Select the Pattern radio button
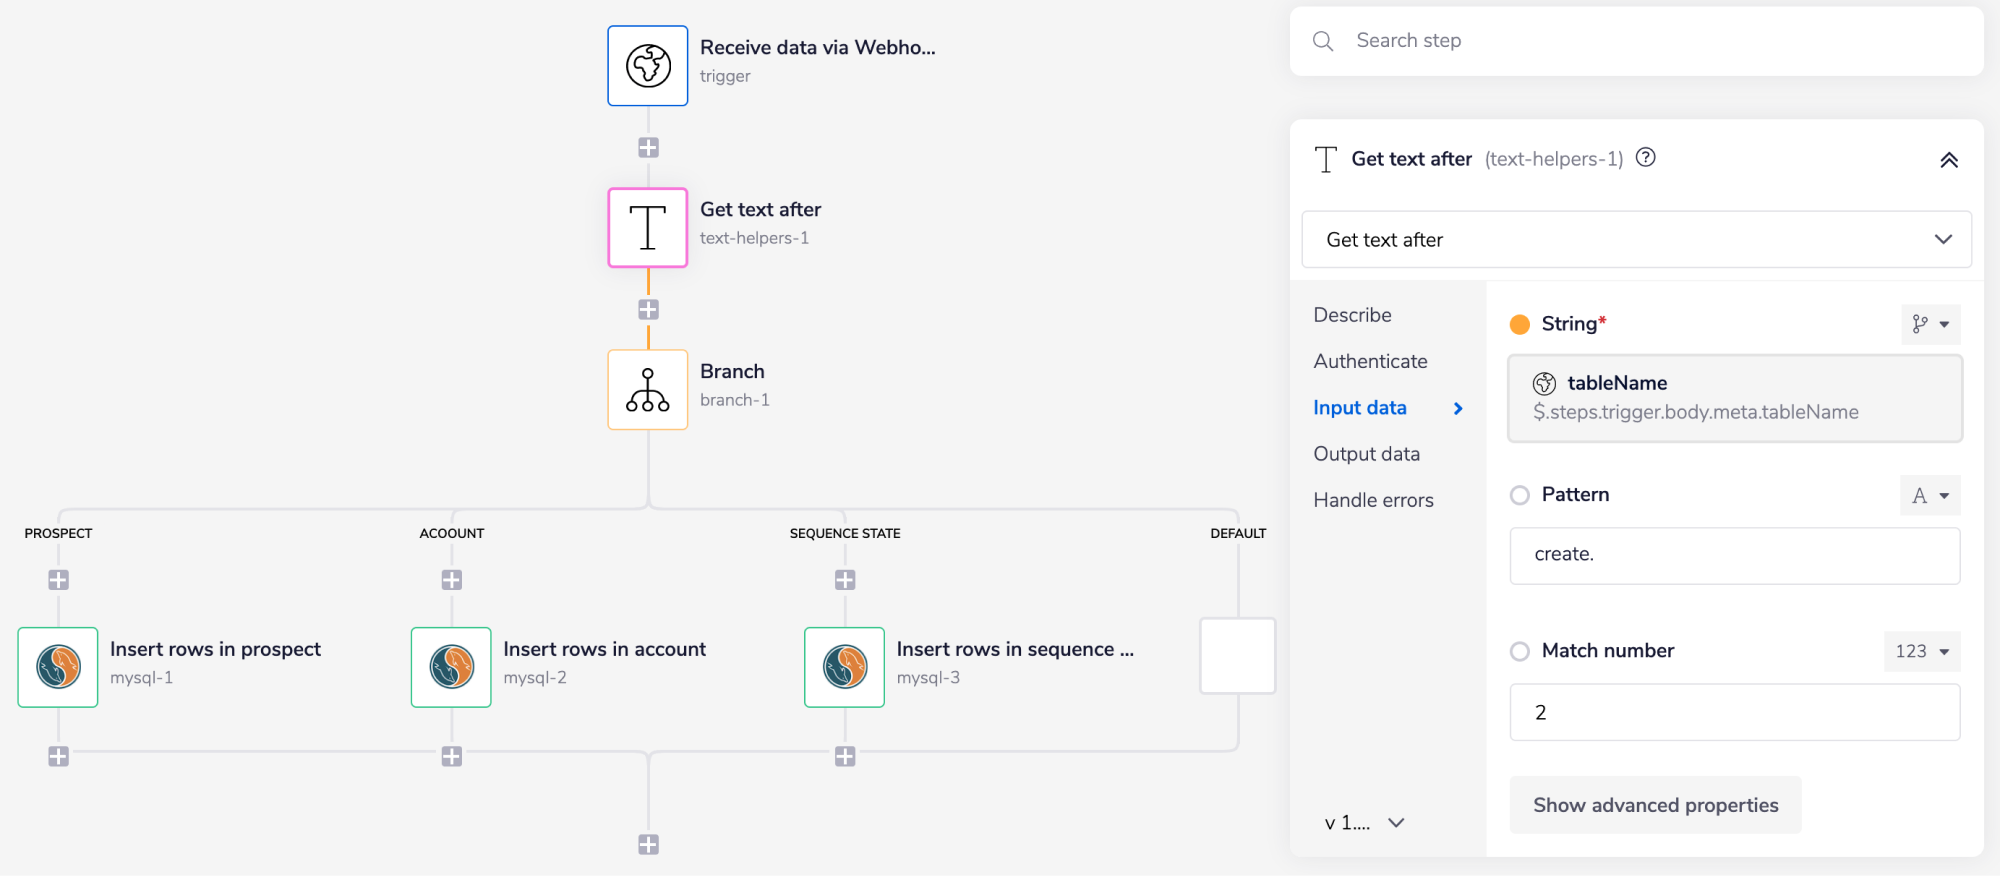The height and width of the screenshot is (876, 2000). point(1520,495)
